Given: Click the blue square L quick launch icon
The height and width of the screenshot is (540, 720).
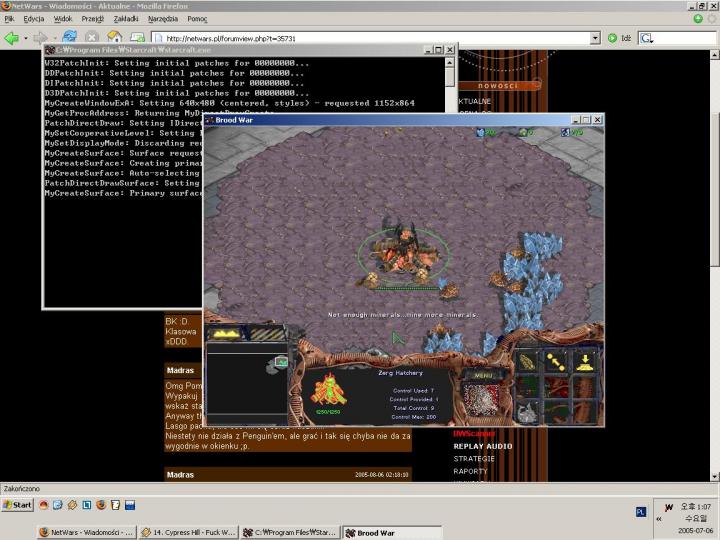Looking at the screenshot, I should (86, 505).
